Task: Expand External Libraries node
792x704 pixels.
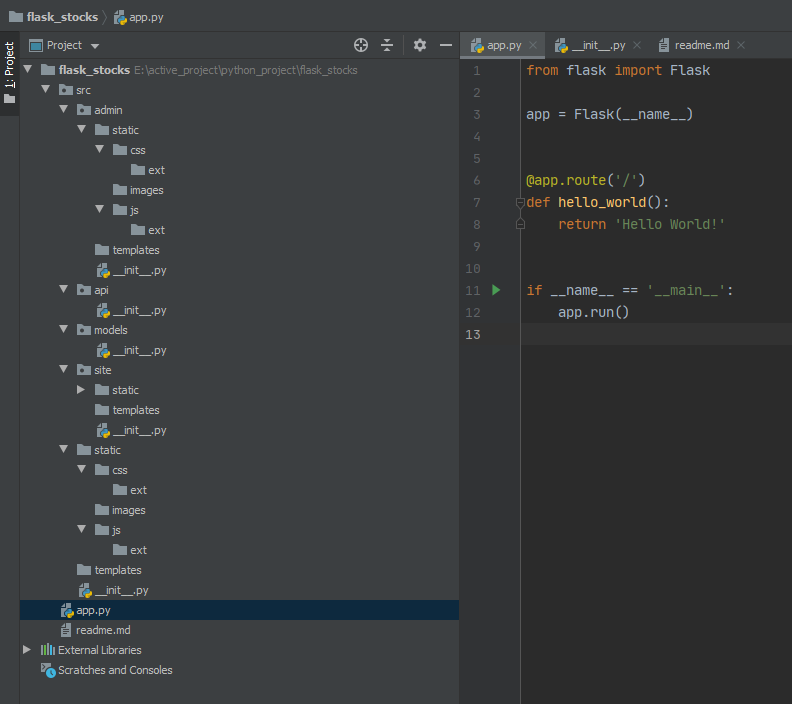Action: [x=27, y=650]
